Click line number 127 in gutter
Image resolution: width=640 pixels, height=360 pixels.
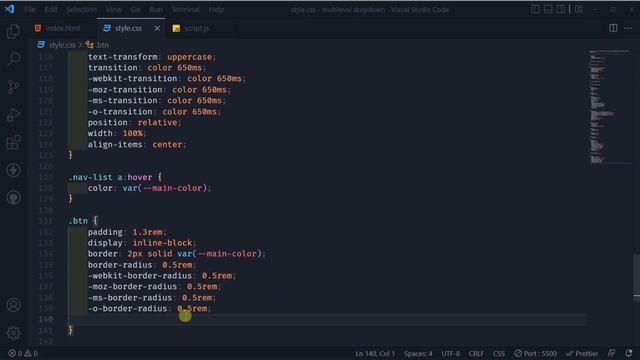click(46, 177)
